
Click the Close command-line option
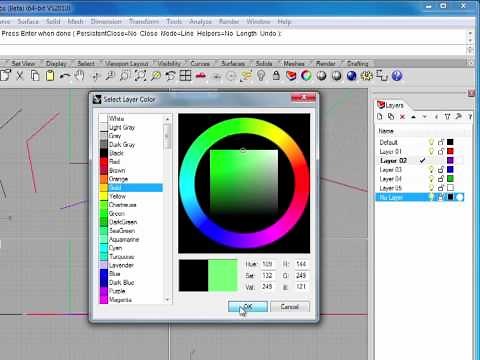click(148, 34)
